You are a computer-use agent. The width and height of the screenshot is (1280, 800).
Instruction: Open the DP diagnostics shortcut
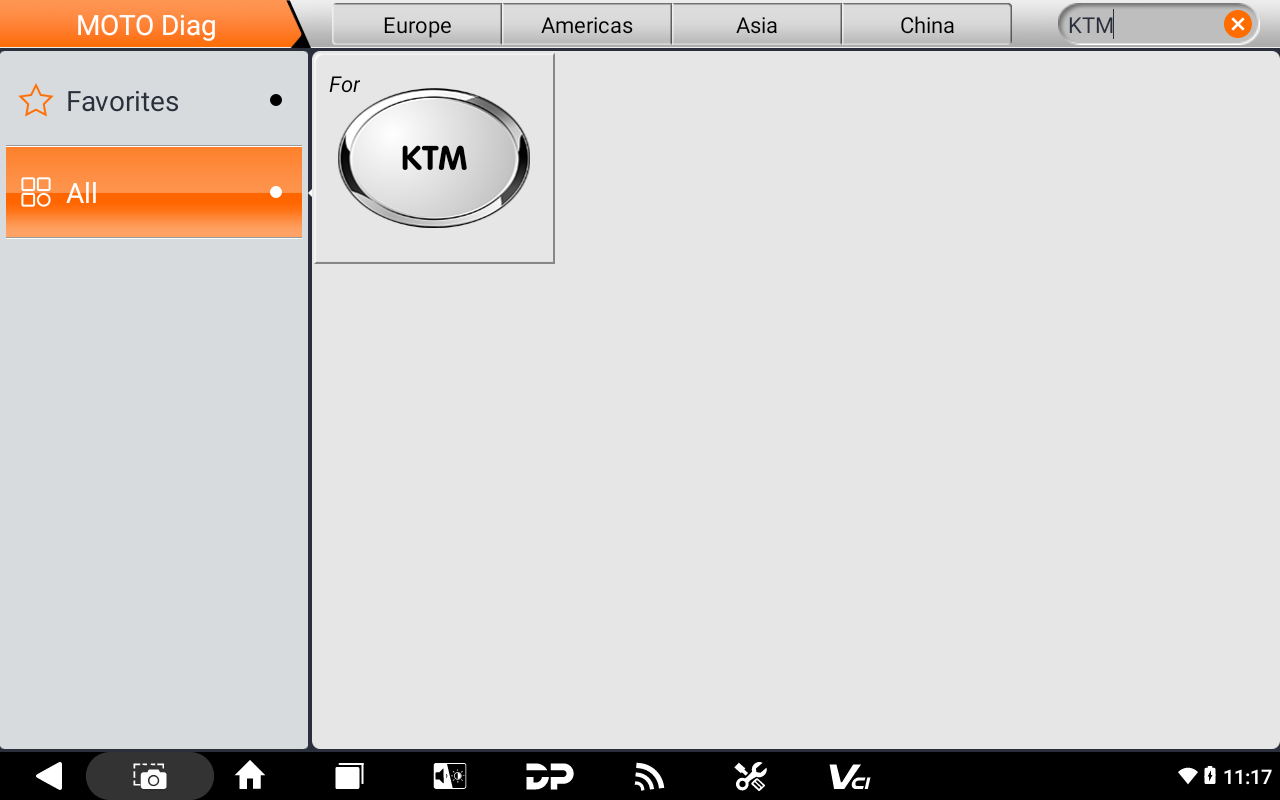pyautogui.click(x=550, y=776)
